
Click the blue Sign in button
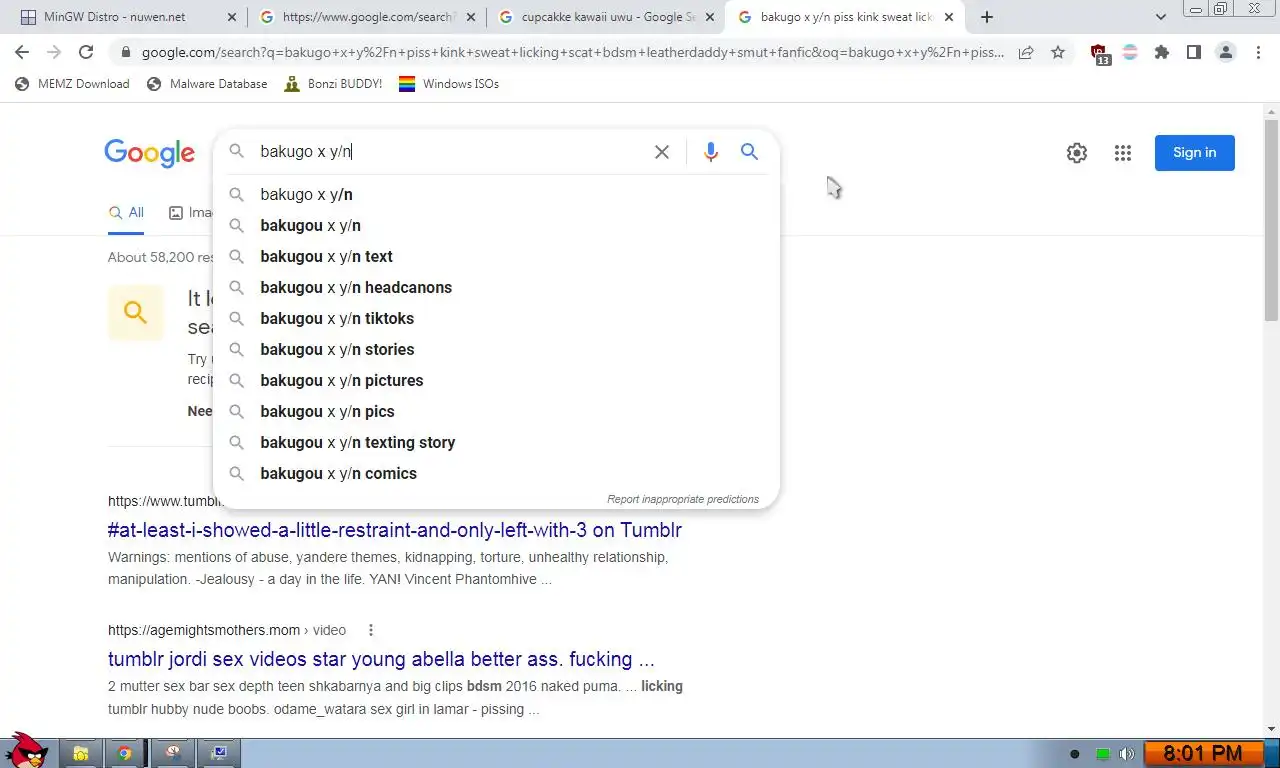tap(1194, 153)
